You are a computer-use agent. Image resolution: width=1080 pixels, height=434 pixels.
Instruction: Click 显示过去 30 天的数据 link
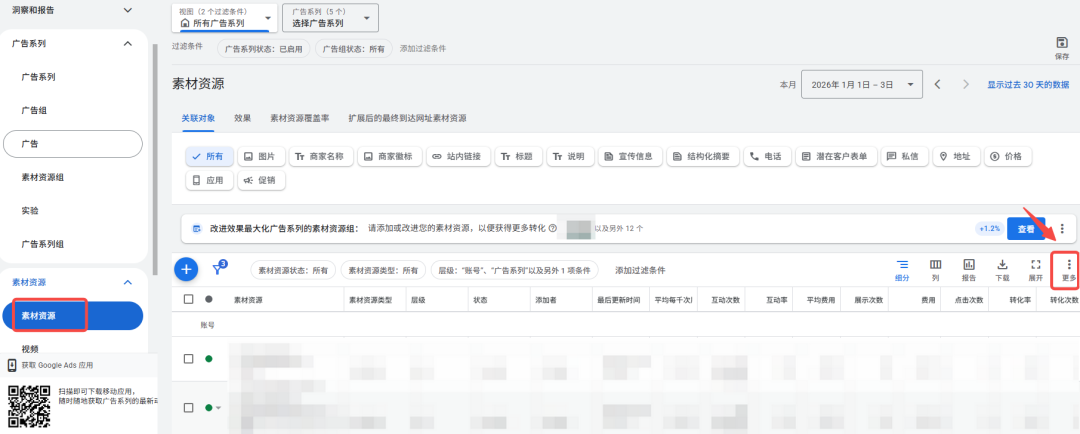pos(1028,85)
